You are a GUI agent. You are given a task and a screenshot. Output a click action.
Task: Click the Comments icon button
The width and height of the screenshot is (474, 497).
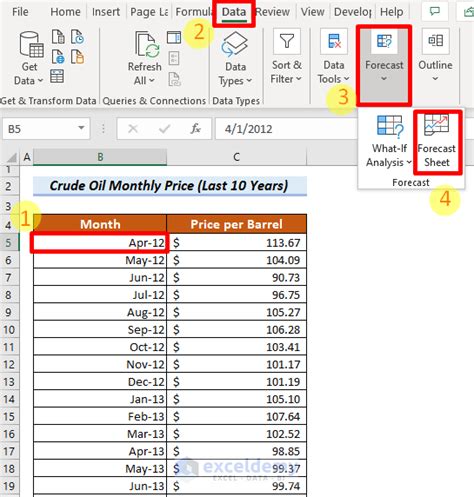tap(435, 12)
